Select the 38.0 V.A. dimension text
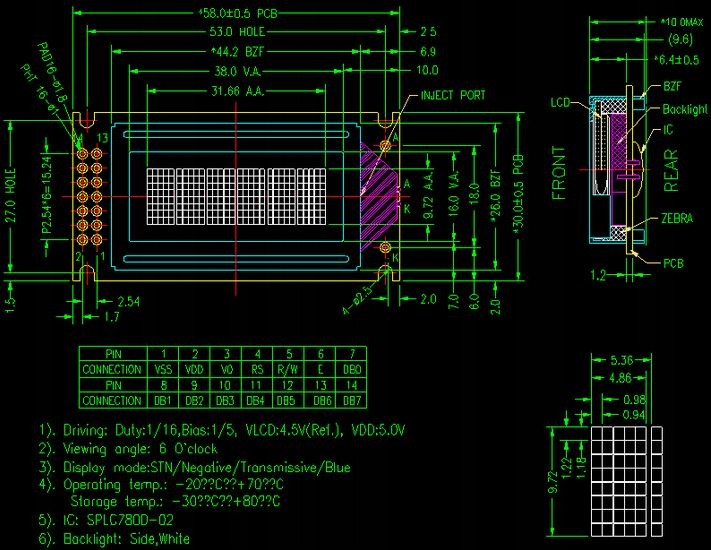711x550 pixels. tap(237, 72)
